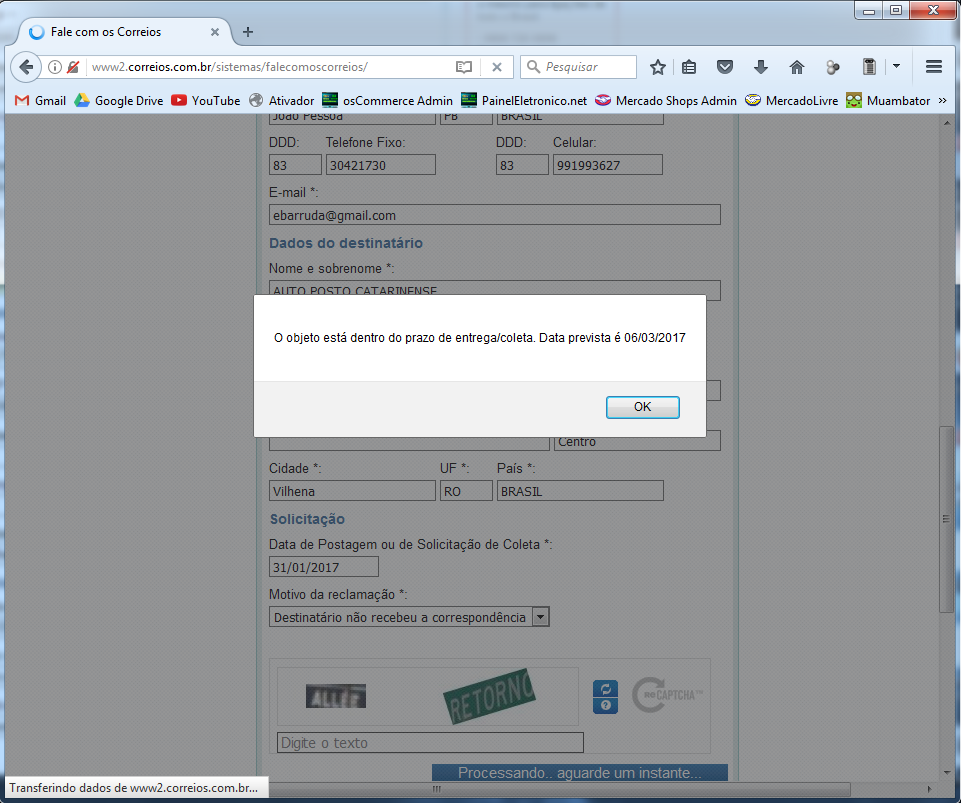Open the Muambator bookmark
The height and width of the screenshot is (803, 961).
pos(887,101)
